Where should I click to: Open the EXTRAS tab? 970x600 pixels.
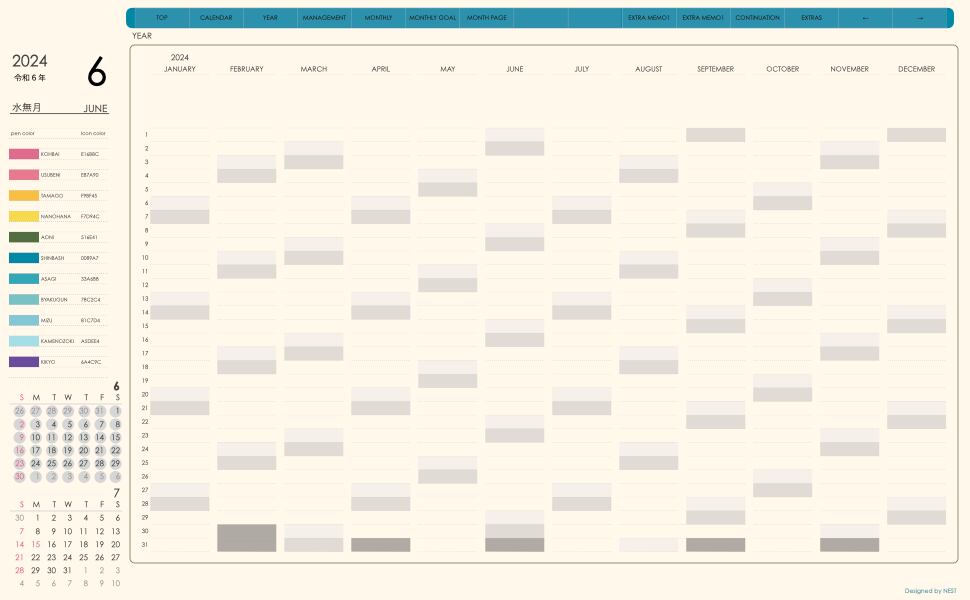click(x=812, y=18)
